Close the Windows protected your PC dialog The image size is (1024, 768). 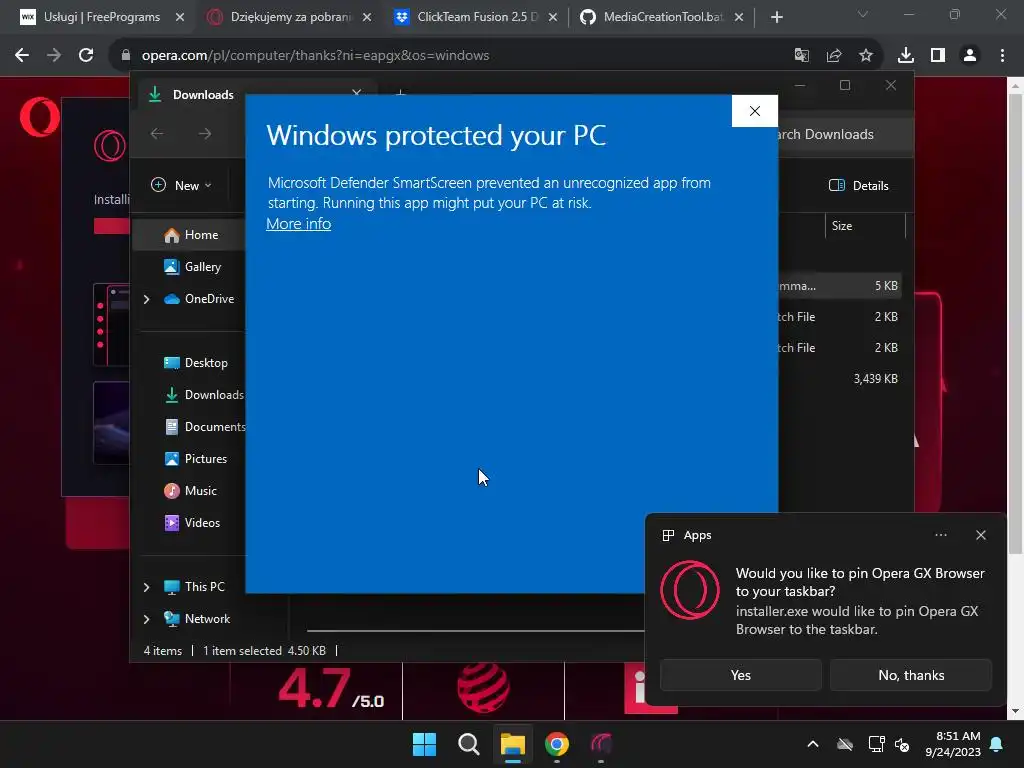point(754,111)
